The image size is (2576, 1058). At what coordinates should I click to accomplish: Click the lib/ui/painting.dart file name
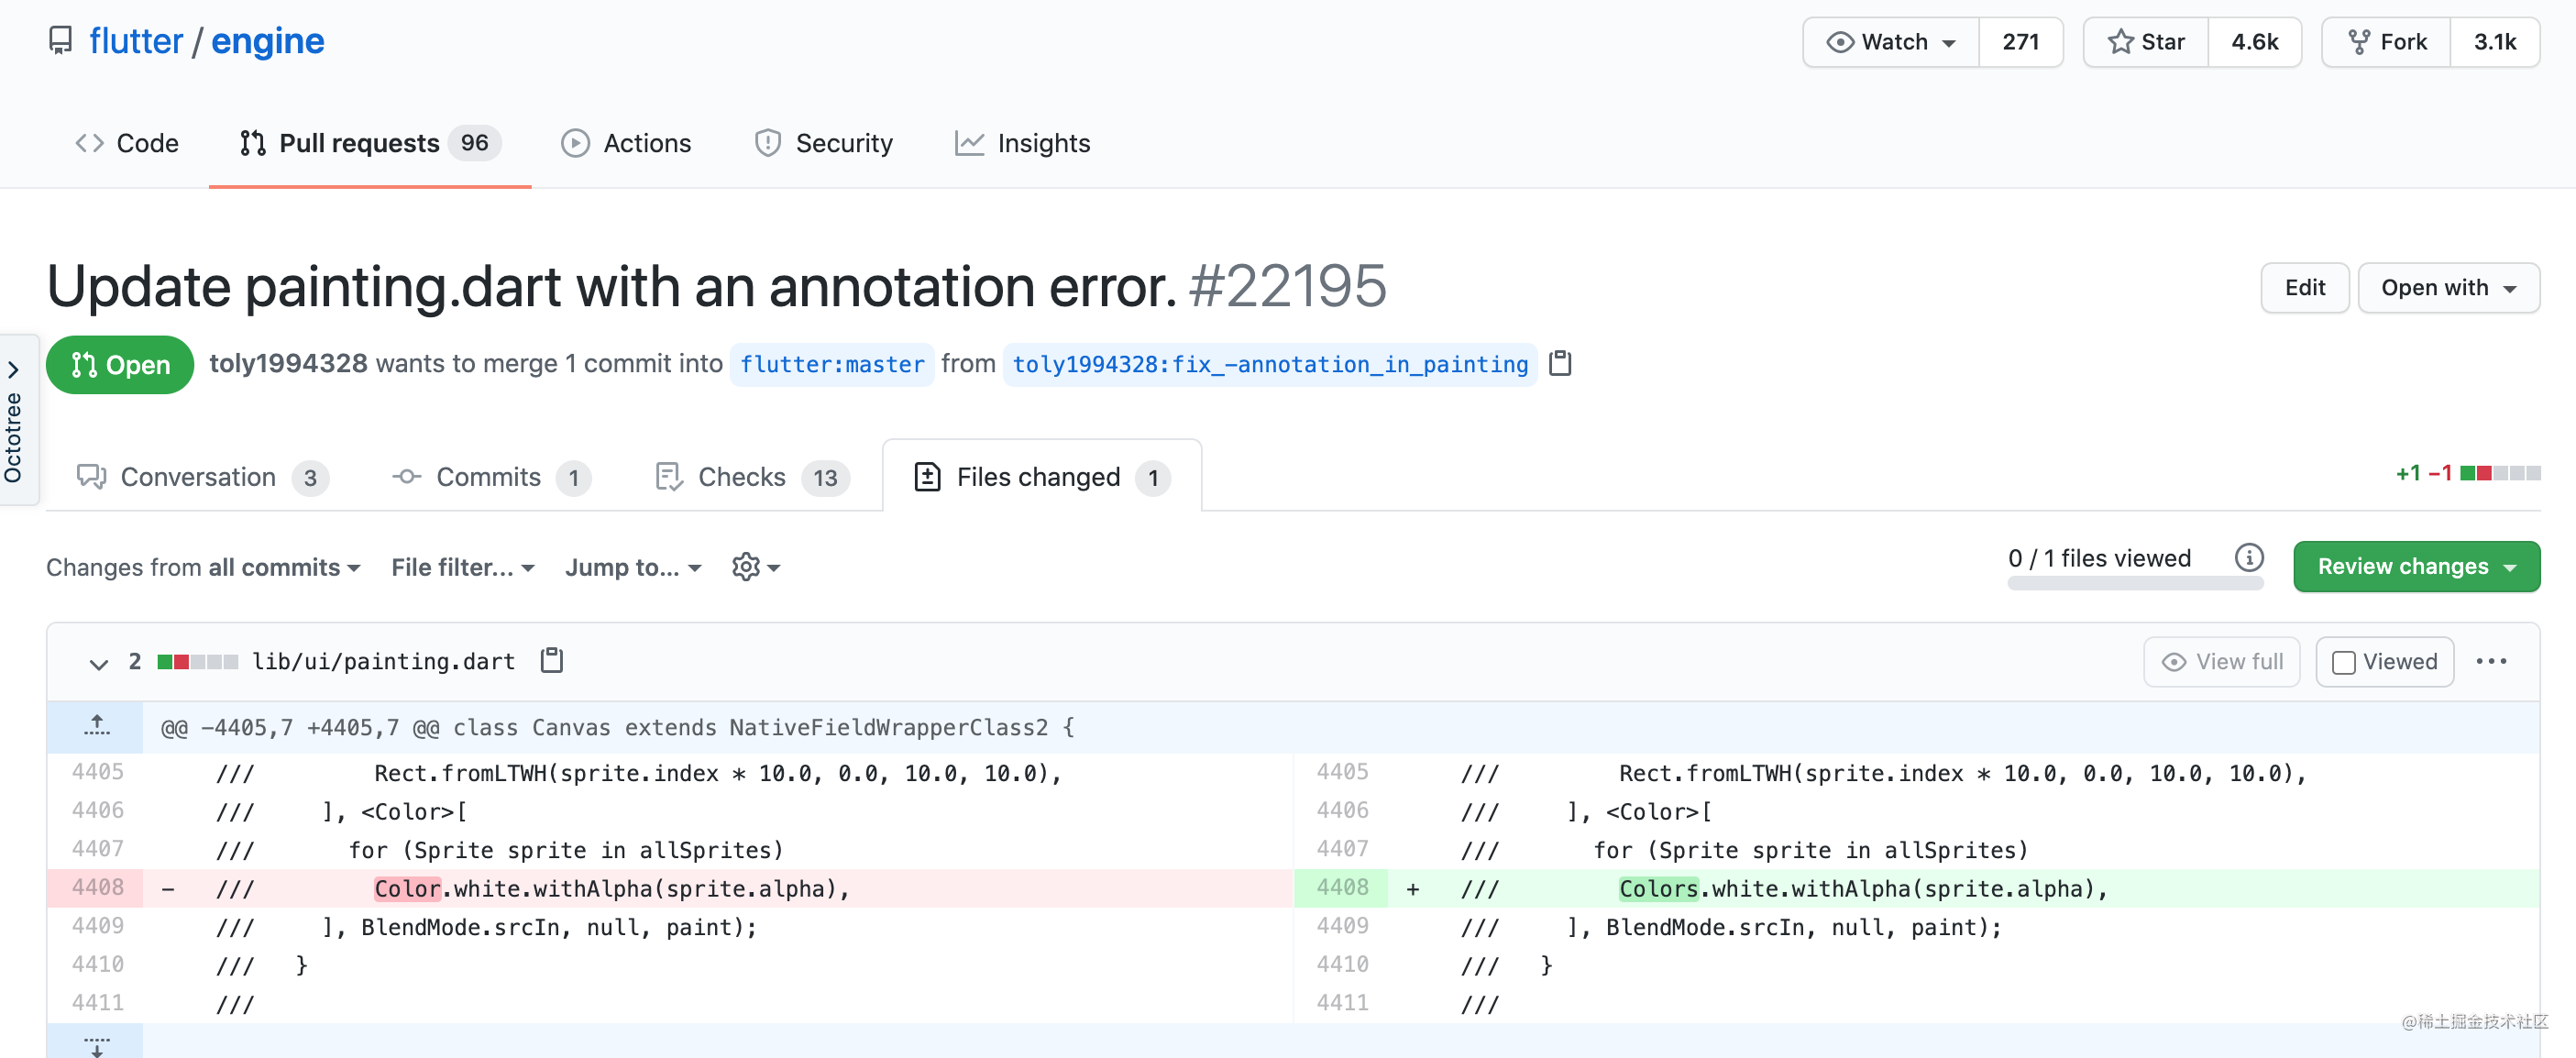(x=383, y=661)
